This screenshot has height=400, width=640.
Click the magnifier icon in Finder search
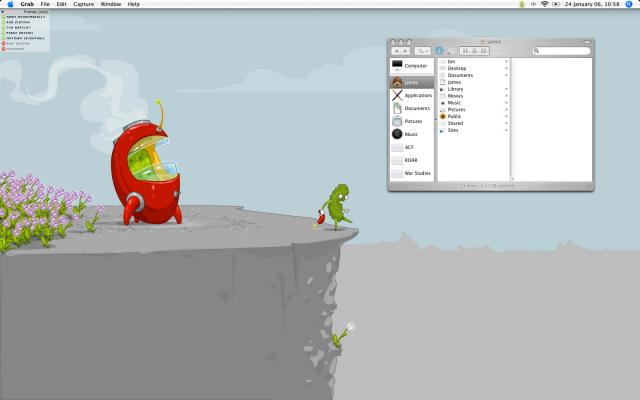(x=536, y=51)
